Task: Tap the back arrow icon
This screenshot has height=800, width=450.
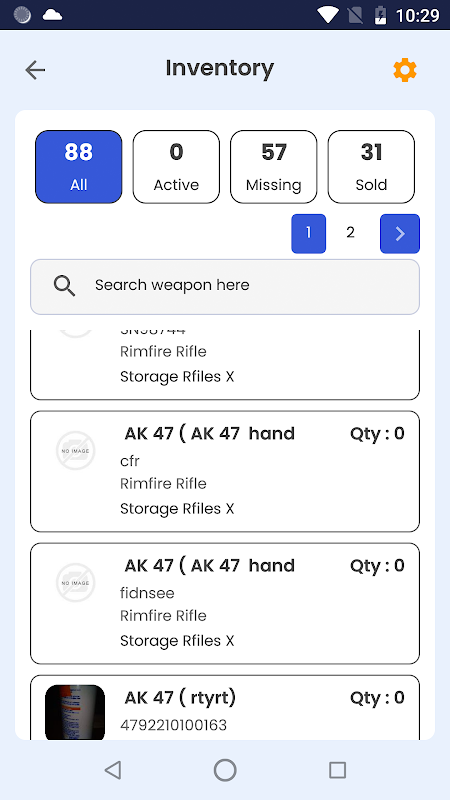Action: coord(36,70)
